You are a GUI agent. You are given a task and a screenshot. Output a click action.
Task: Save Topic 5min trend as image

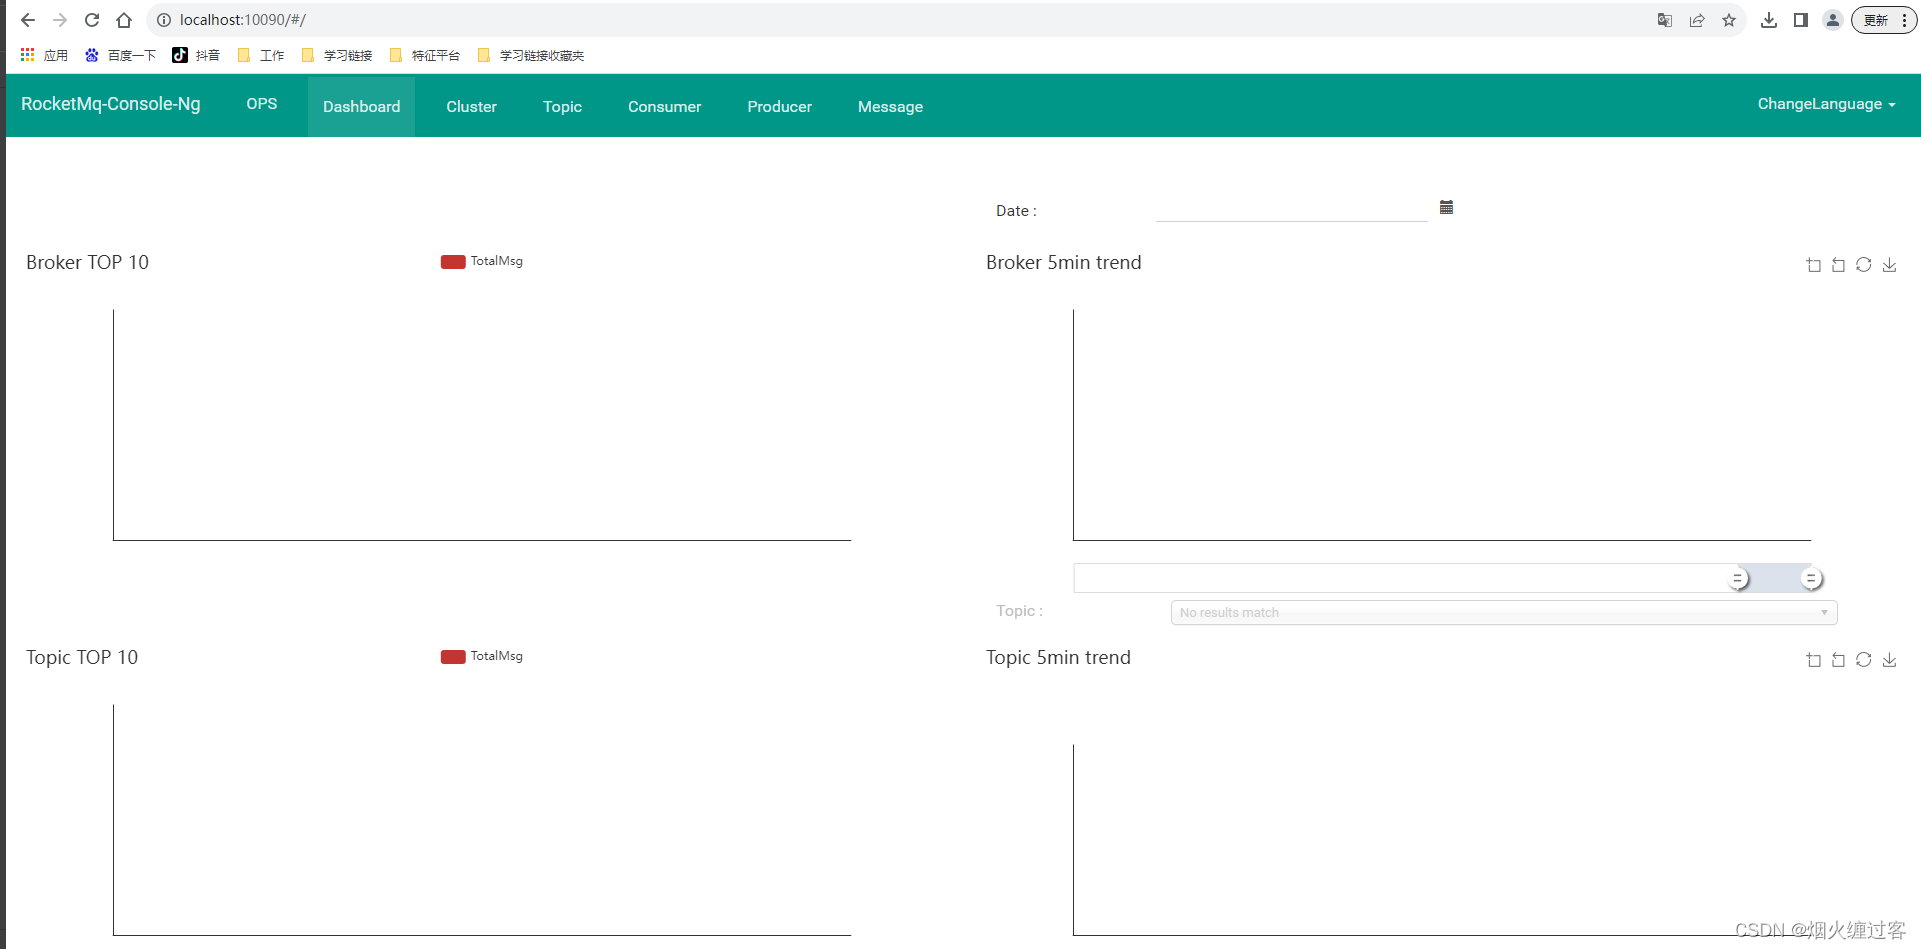pyautogui.click(x=1889, y=660)
